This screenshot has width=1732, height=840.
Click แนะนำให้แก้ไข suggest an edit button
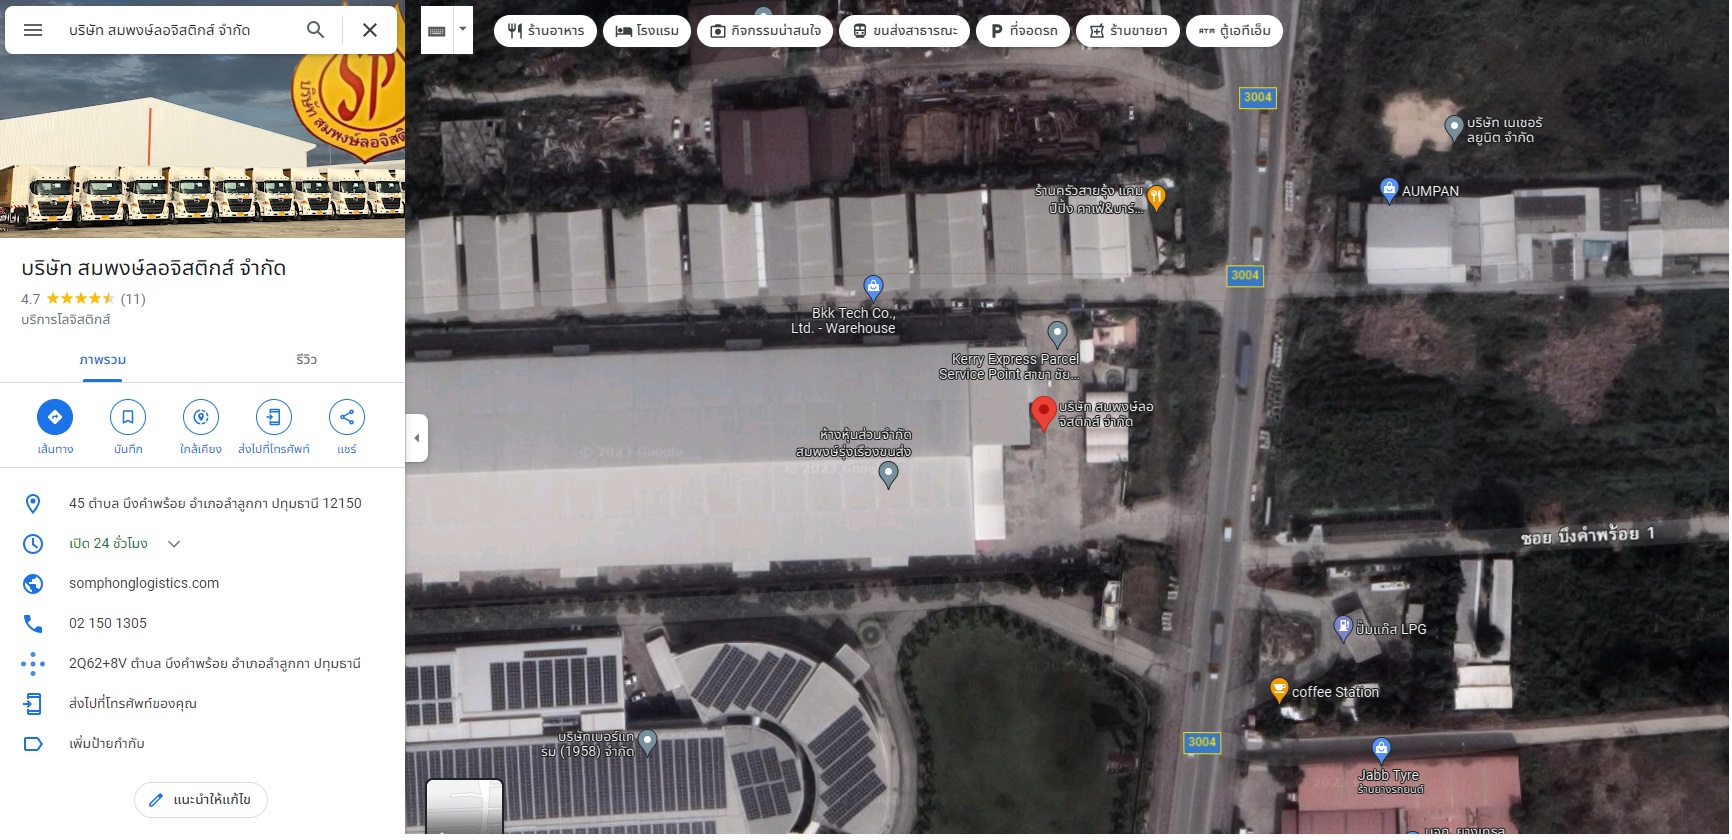[x=201, y=800]
